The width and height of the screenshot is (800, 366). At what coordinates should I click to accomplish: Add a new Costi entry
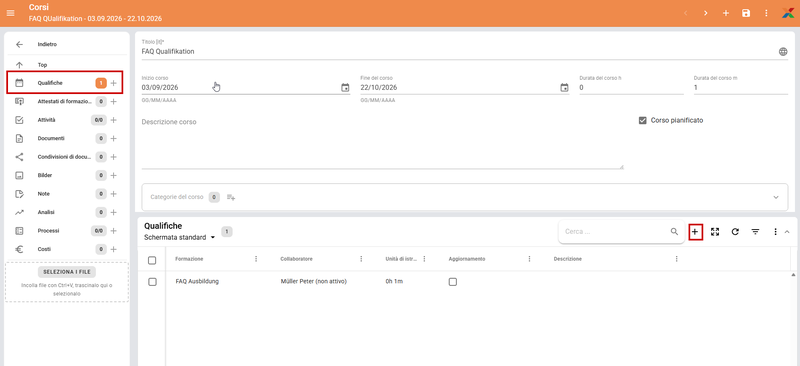(x=114, y=249)
